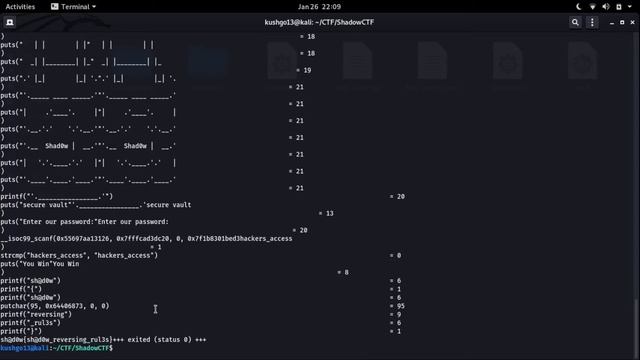Open a new terminal tab button

(x=10, y=22)
